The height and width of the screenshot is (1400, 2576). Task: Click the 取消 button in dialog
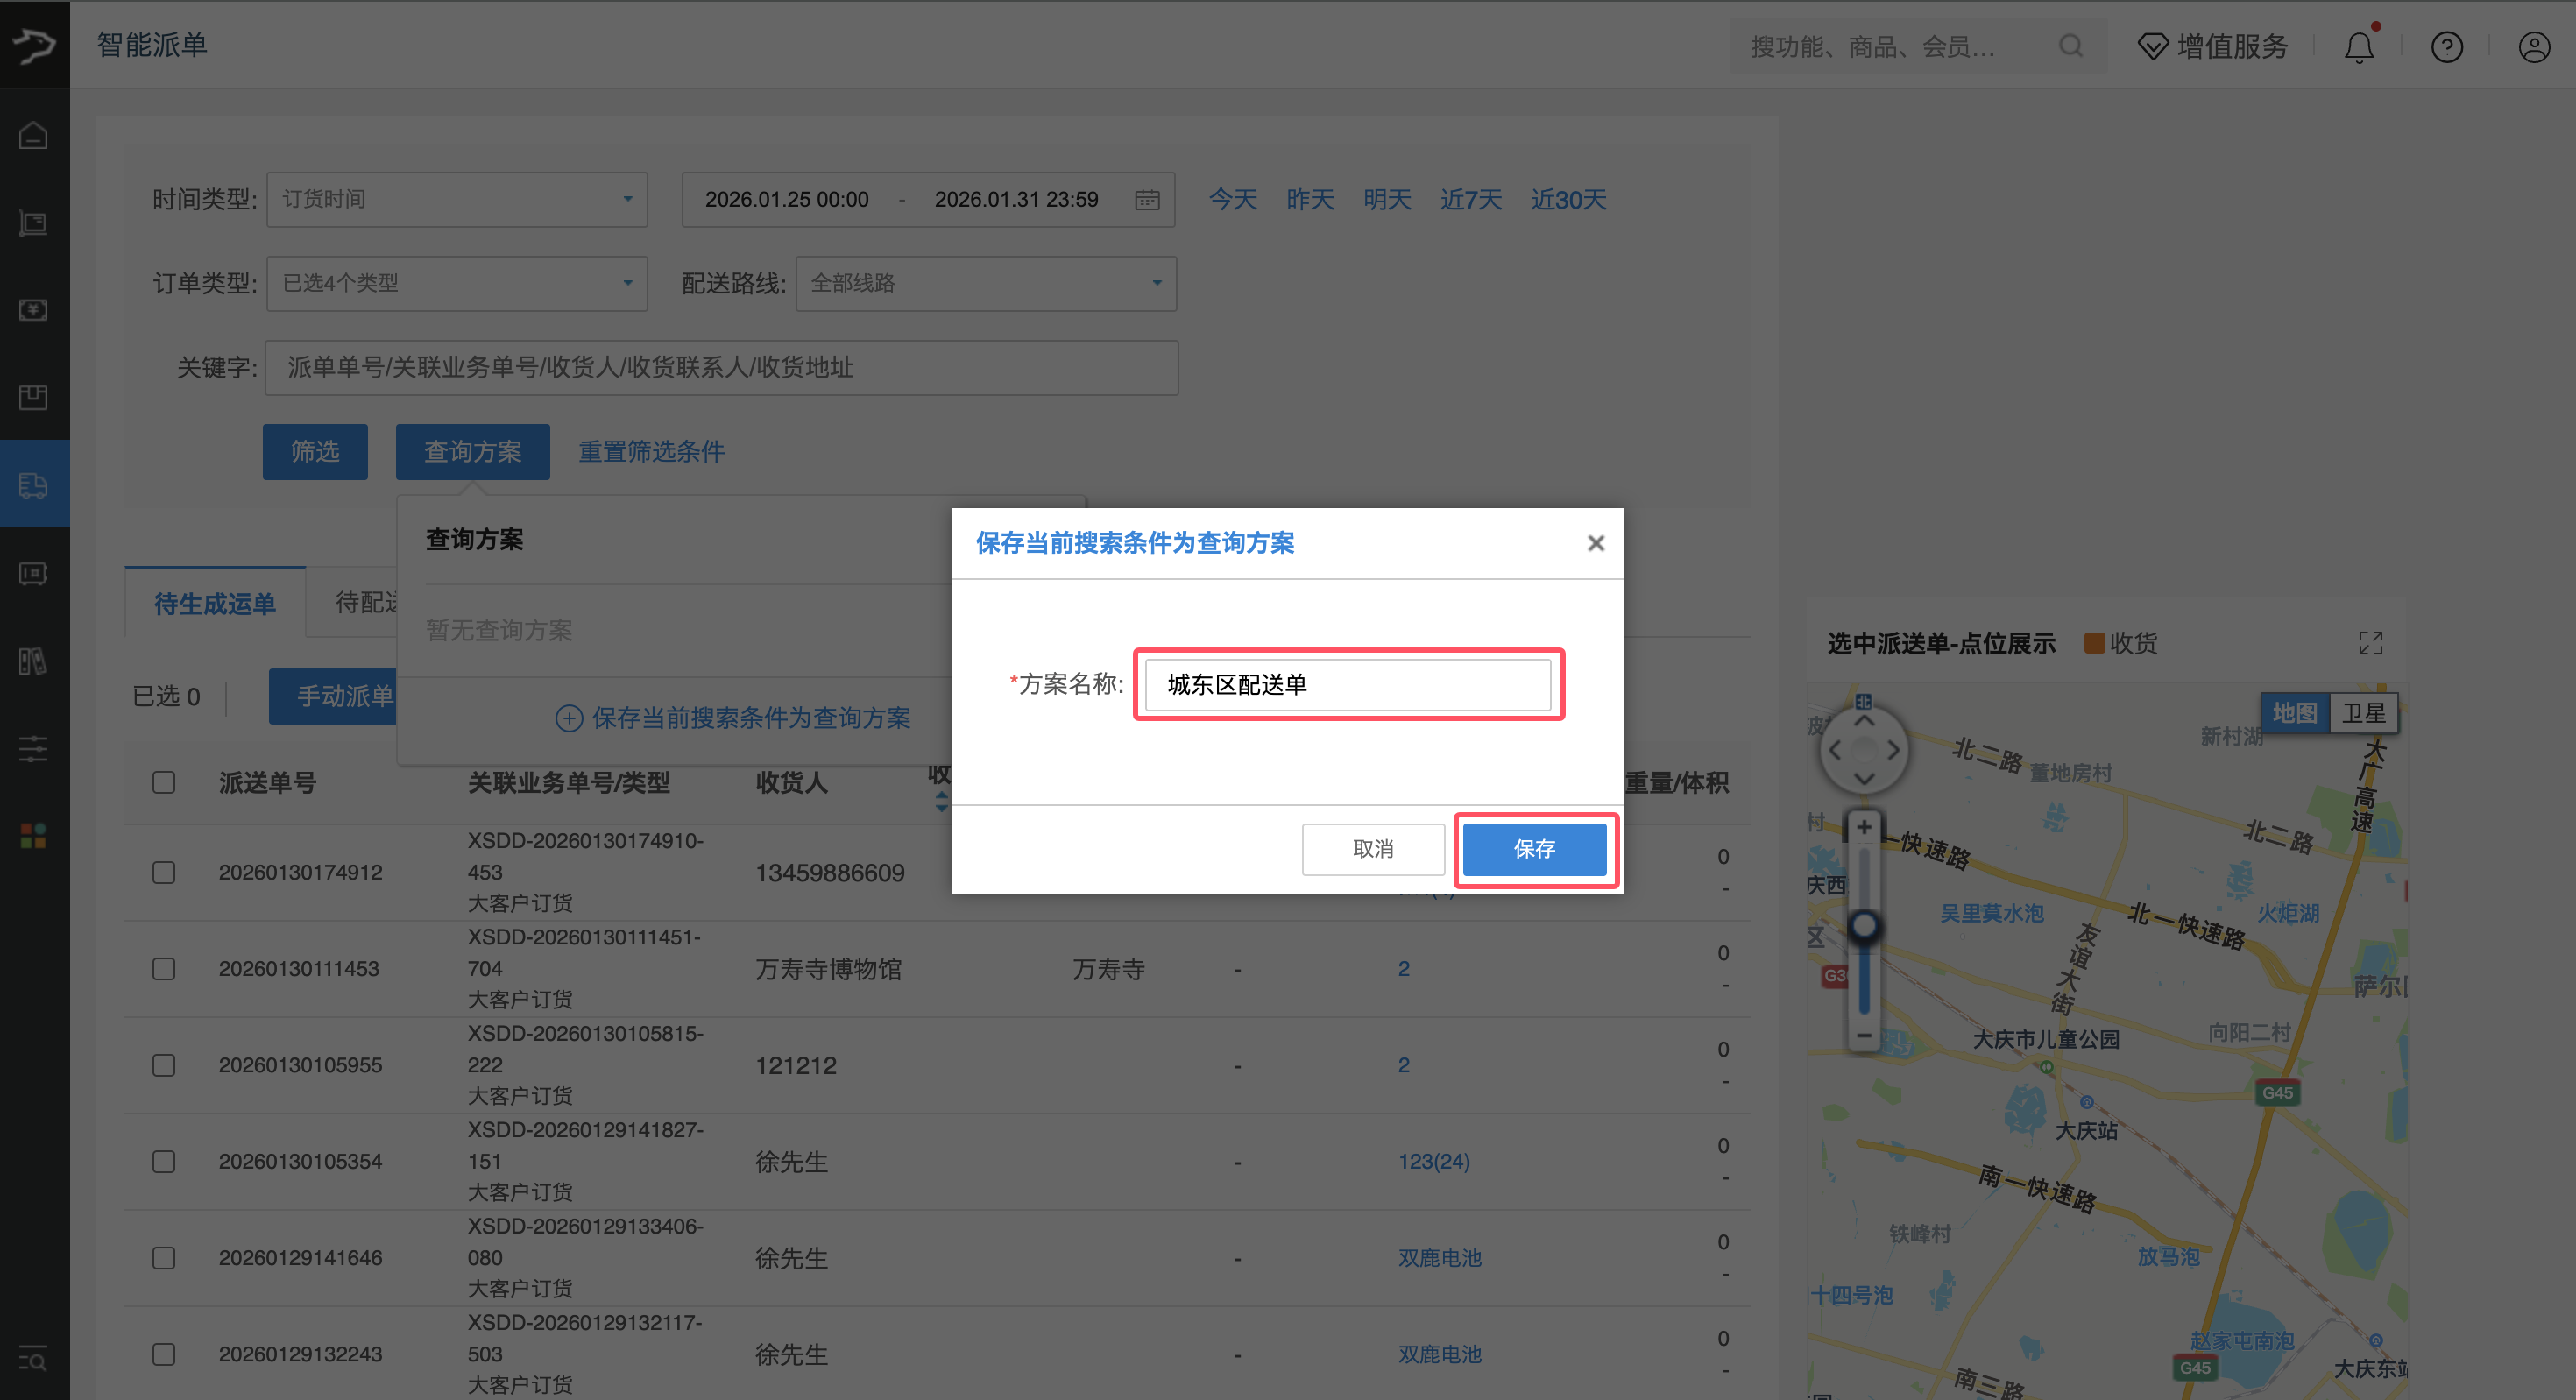(x=1372, y=849)
